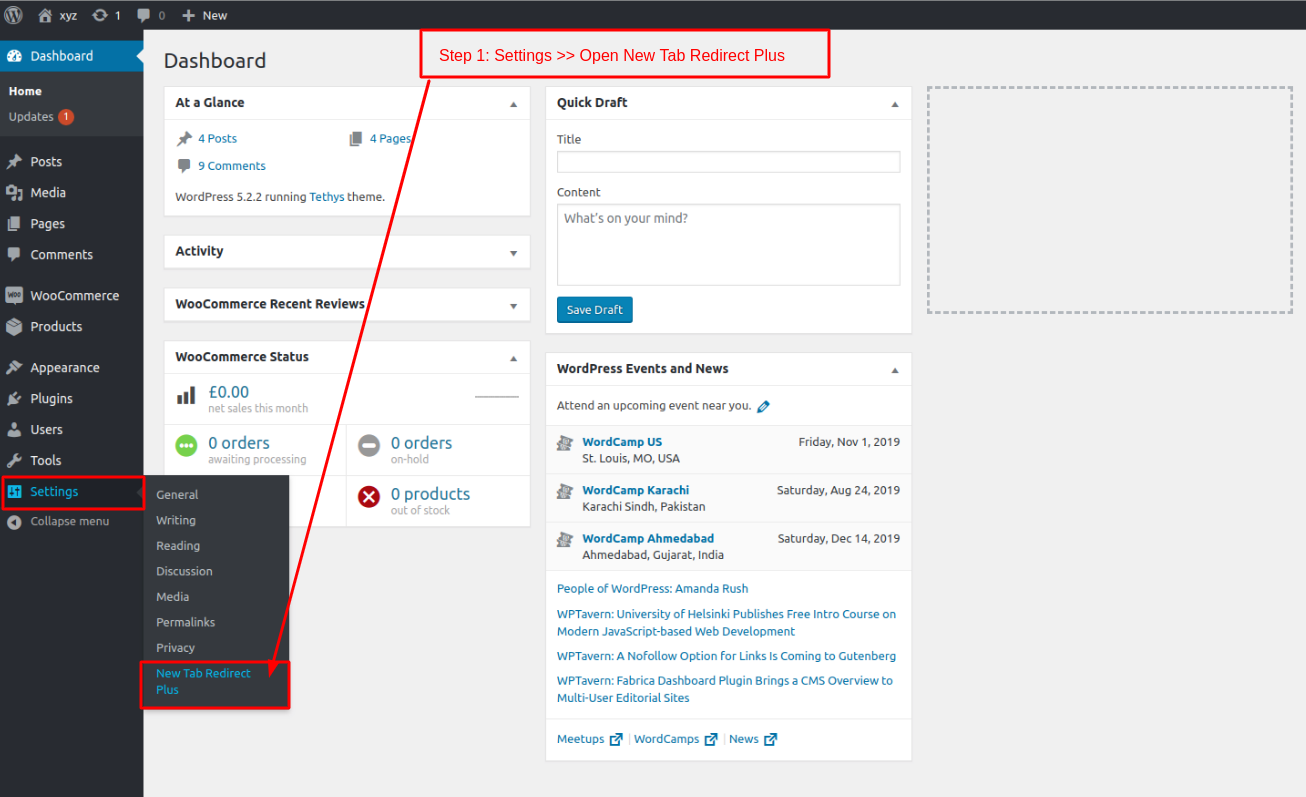Collapse the WooCommerce Status widget
Viewport: 1306px width, 797px height.
coord(514,358)
